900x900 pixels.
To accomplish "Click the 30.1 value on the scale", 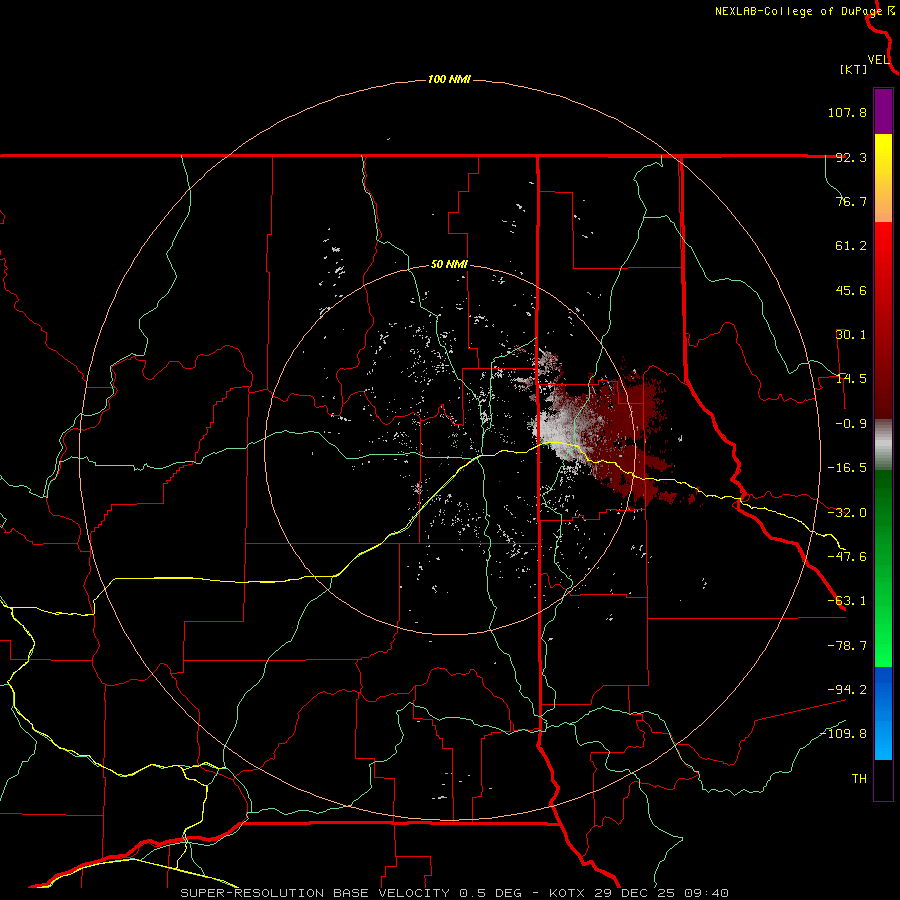I will point(851,335).
